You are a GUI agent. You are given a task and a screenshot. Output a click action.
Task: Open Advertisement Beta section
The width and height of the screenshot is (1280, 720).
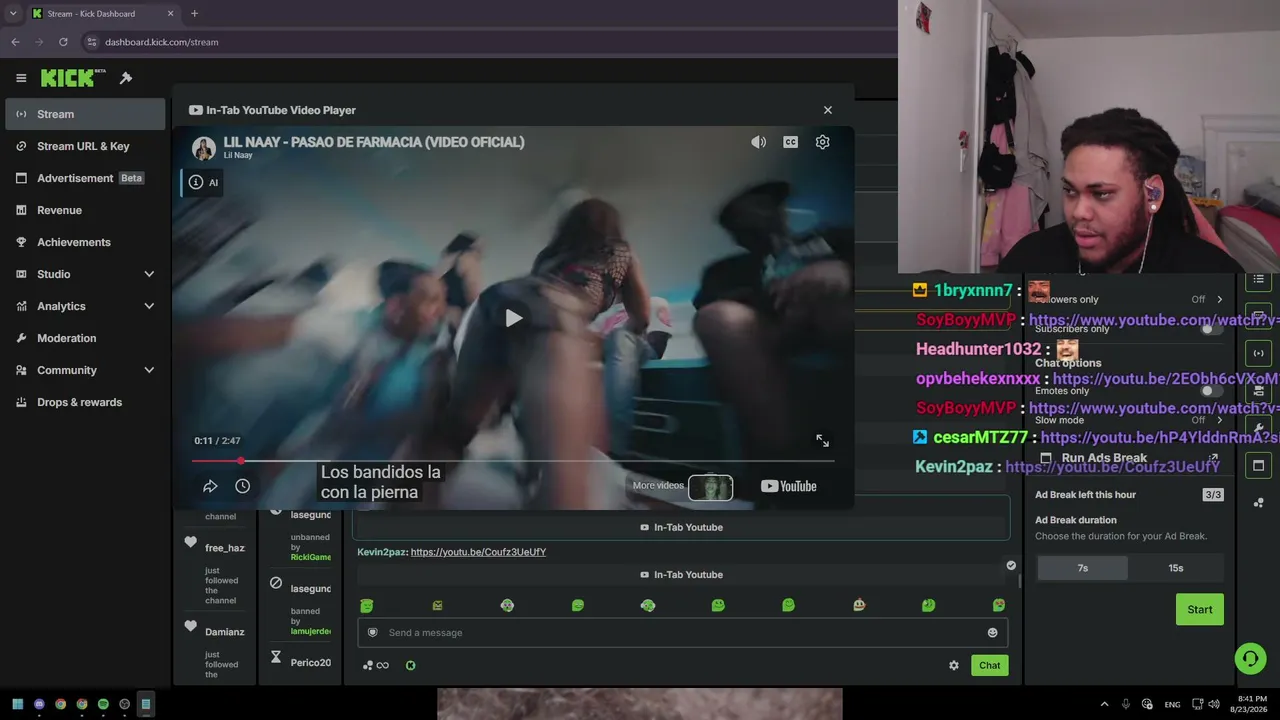tap(85, 178)
